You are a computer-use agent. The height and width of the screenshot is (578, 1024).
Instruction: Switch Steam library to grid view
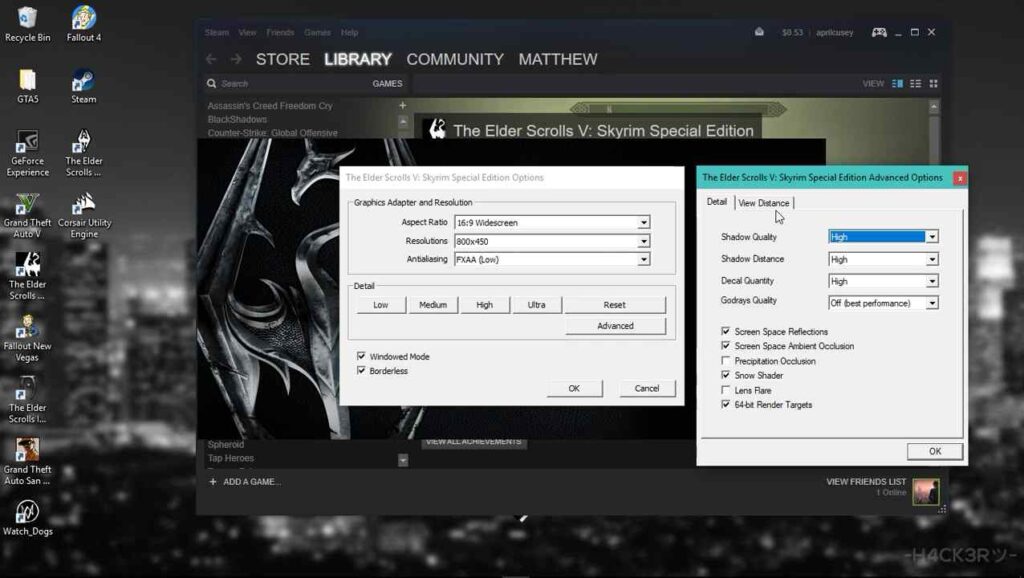933,84
